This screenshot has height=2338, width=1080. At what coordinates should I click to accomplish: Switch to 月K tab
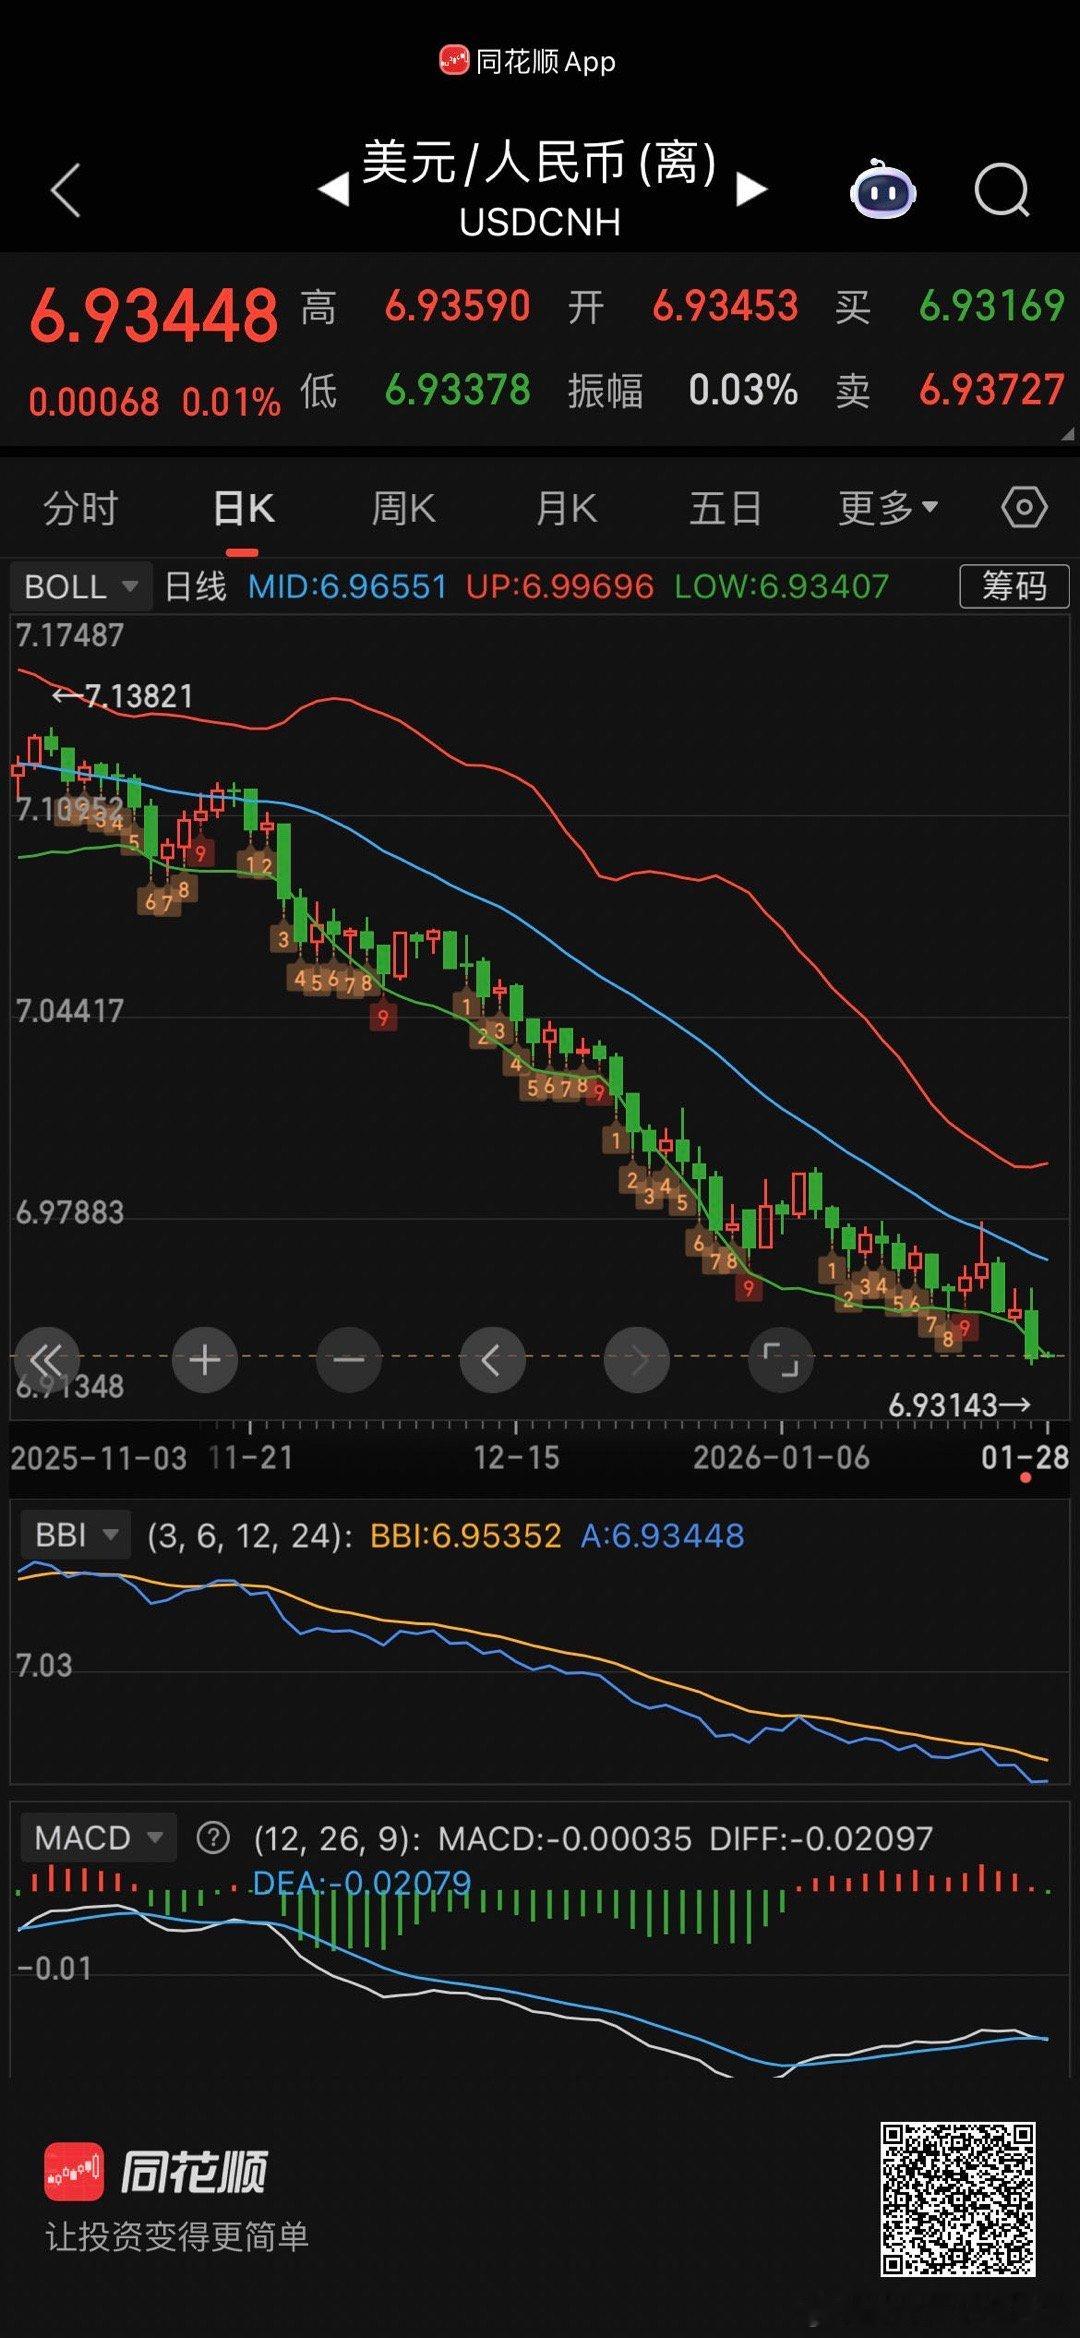[x=566, y=509]
